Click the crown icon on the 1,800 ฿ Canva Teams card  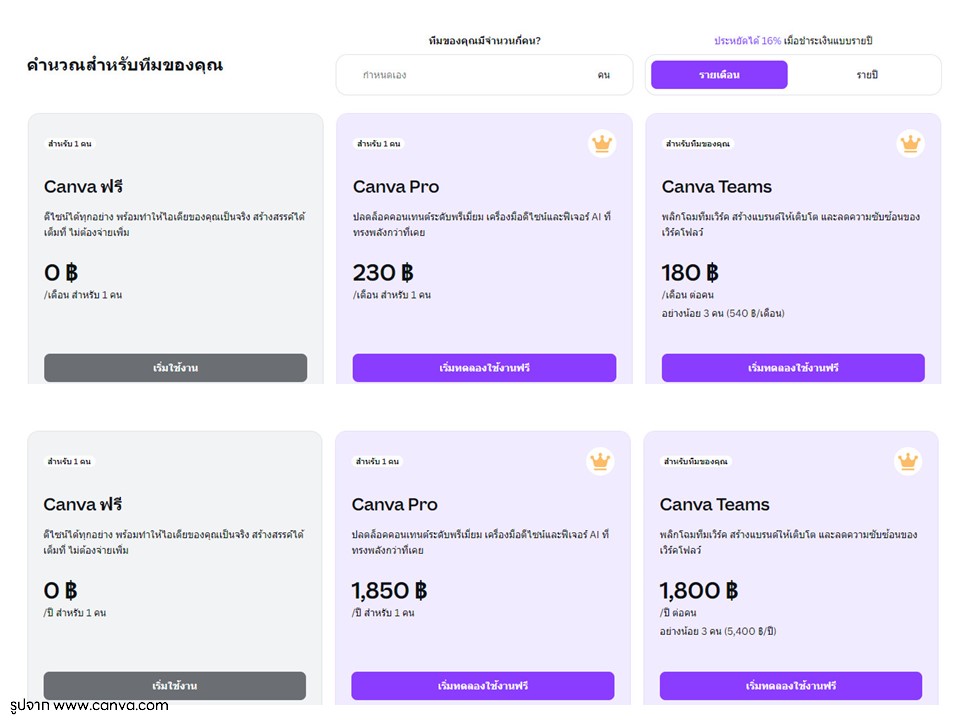click(907, 461)
